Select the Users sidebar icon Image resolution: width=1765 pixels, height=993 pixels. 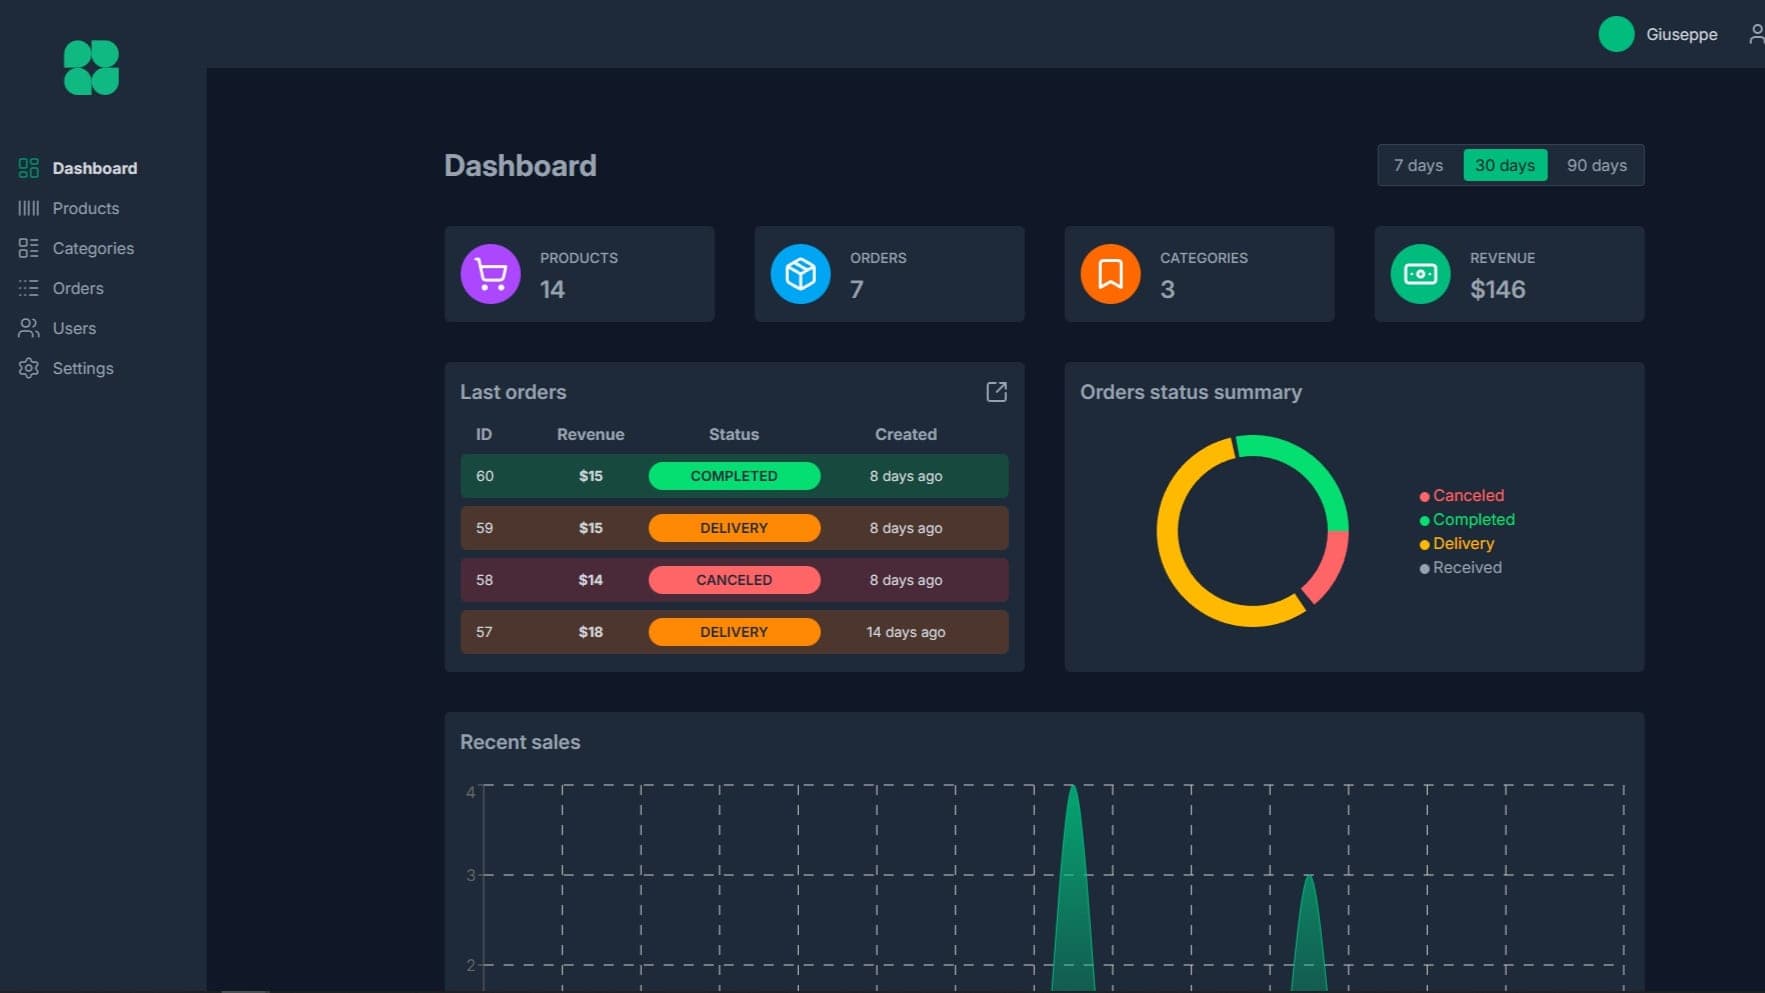click(x=28, y=328)
